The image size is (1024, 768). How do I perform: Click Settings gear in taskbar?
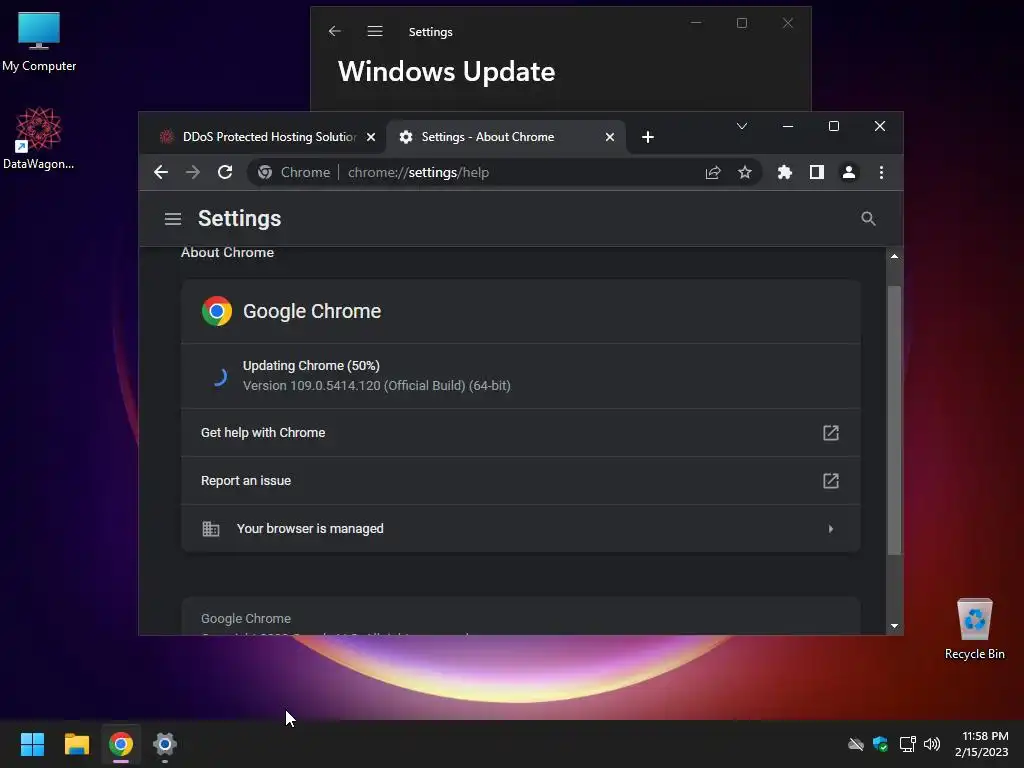point(165,744)
